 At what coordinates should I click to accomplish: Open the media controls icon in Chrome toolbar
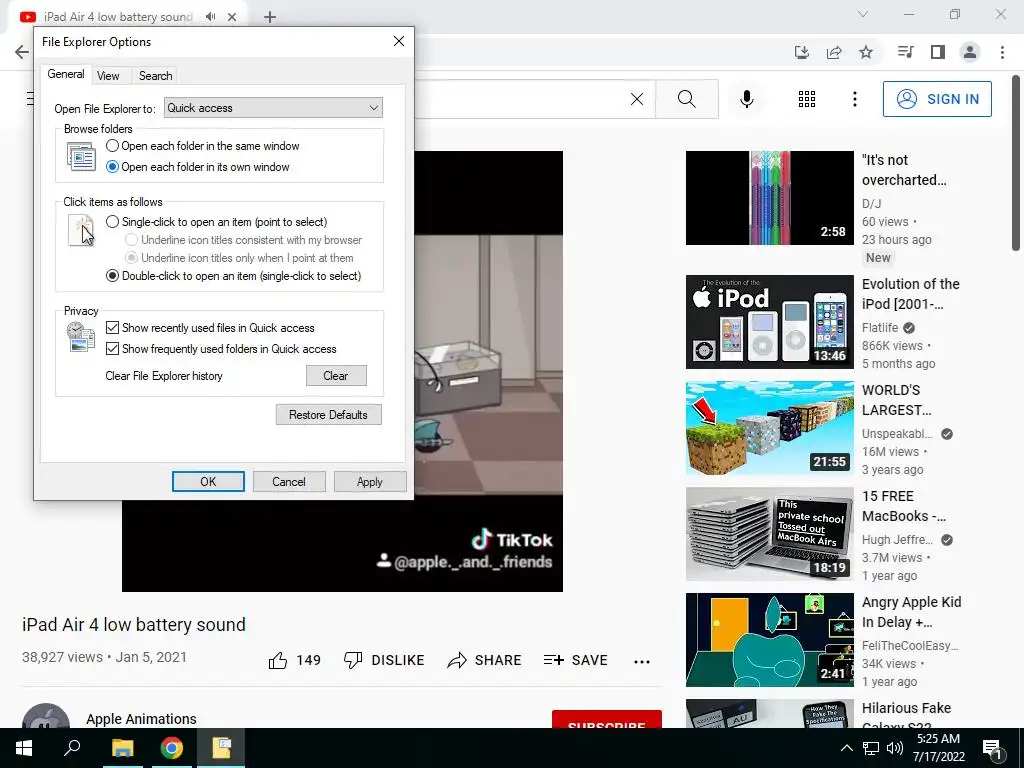[x=905, y=52]
